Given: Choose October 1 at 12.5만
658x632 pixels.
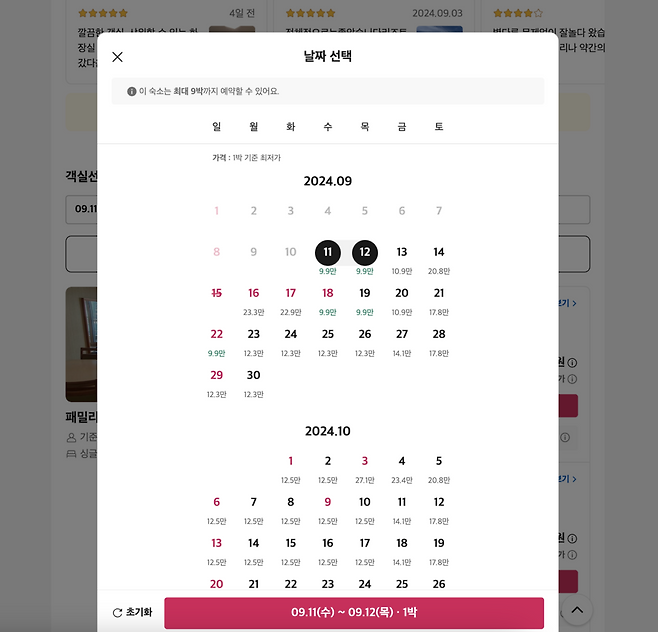Looking at the screenshot, I should (290, 468).
